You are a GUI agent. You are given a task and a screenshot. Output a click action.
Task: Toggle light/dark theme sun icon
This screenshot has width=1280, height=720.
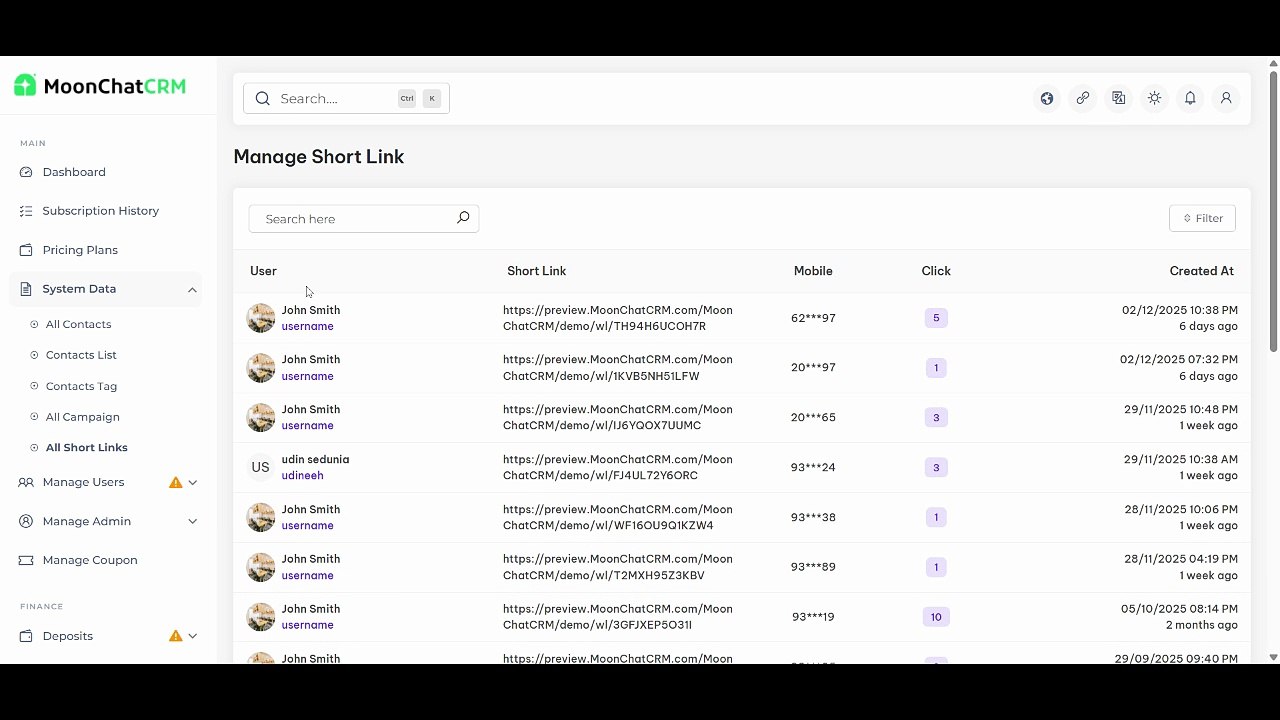(1155, 98)
